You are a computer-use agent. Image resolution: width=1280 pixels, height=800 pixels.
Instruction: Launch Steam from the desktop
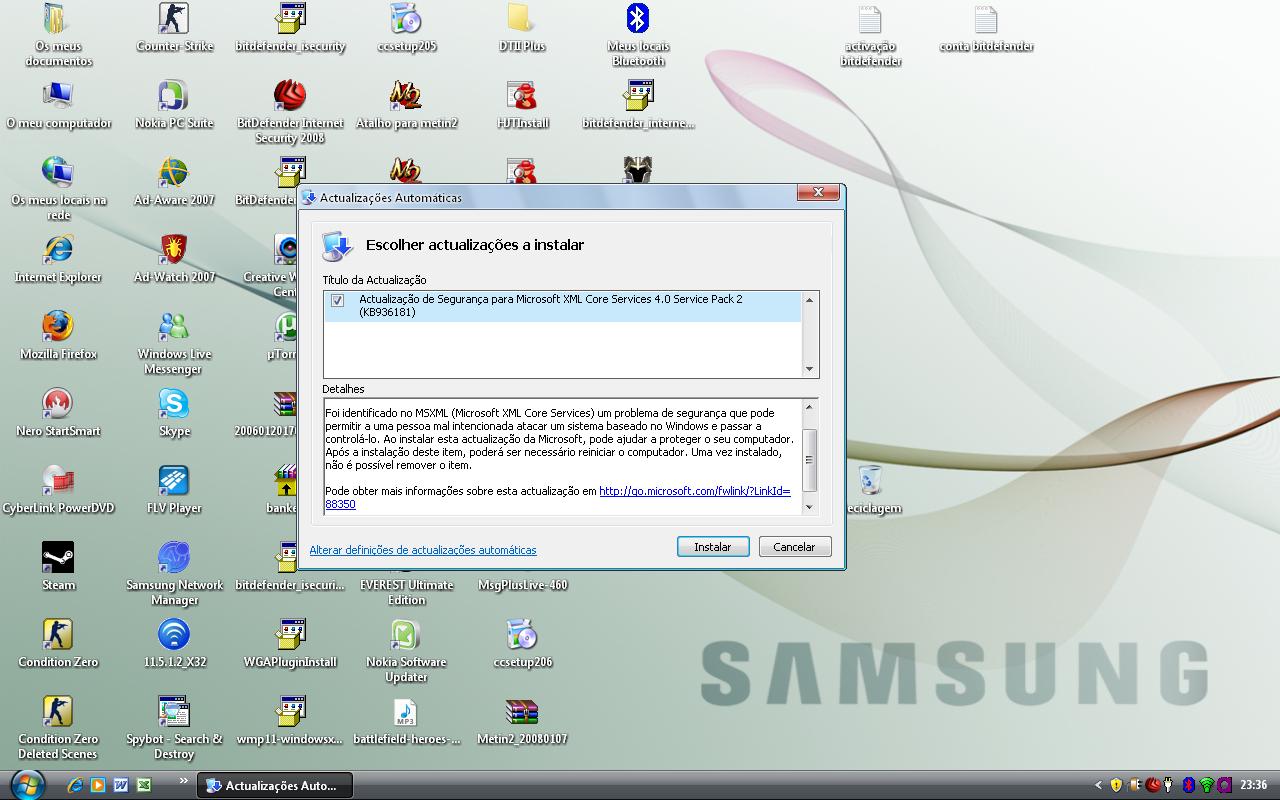[x=58, y=566]
